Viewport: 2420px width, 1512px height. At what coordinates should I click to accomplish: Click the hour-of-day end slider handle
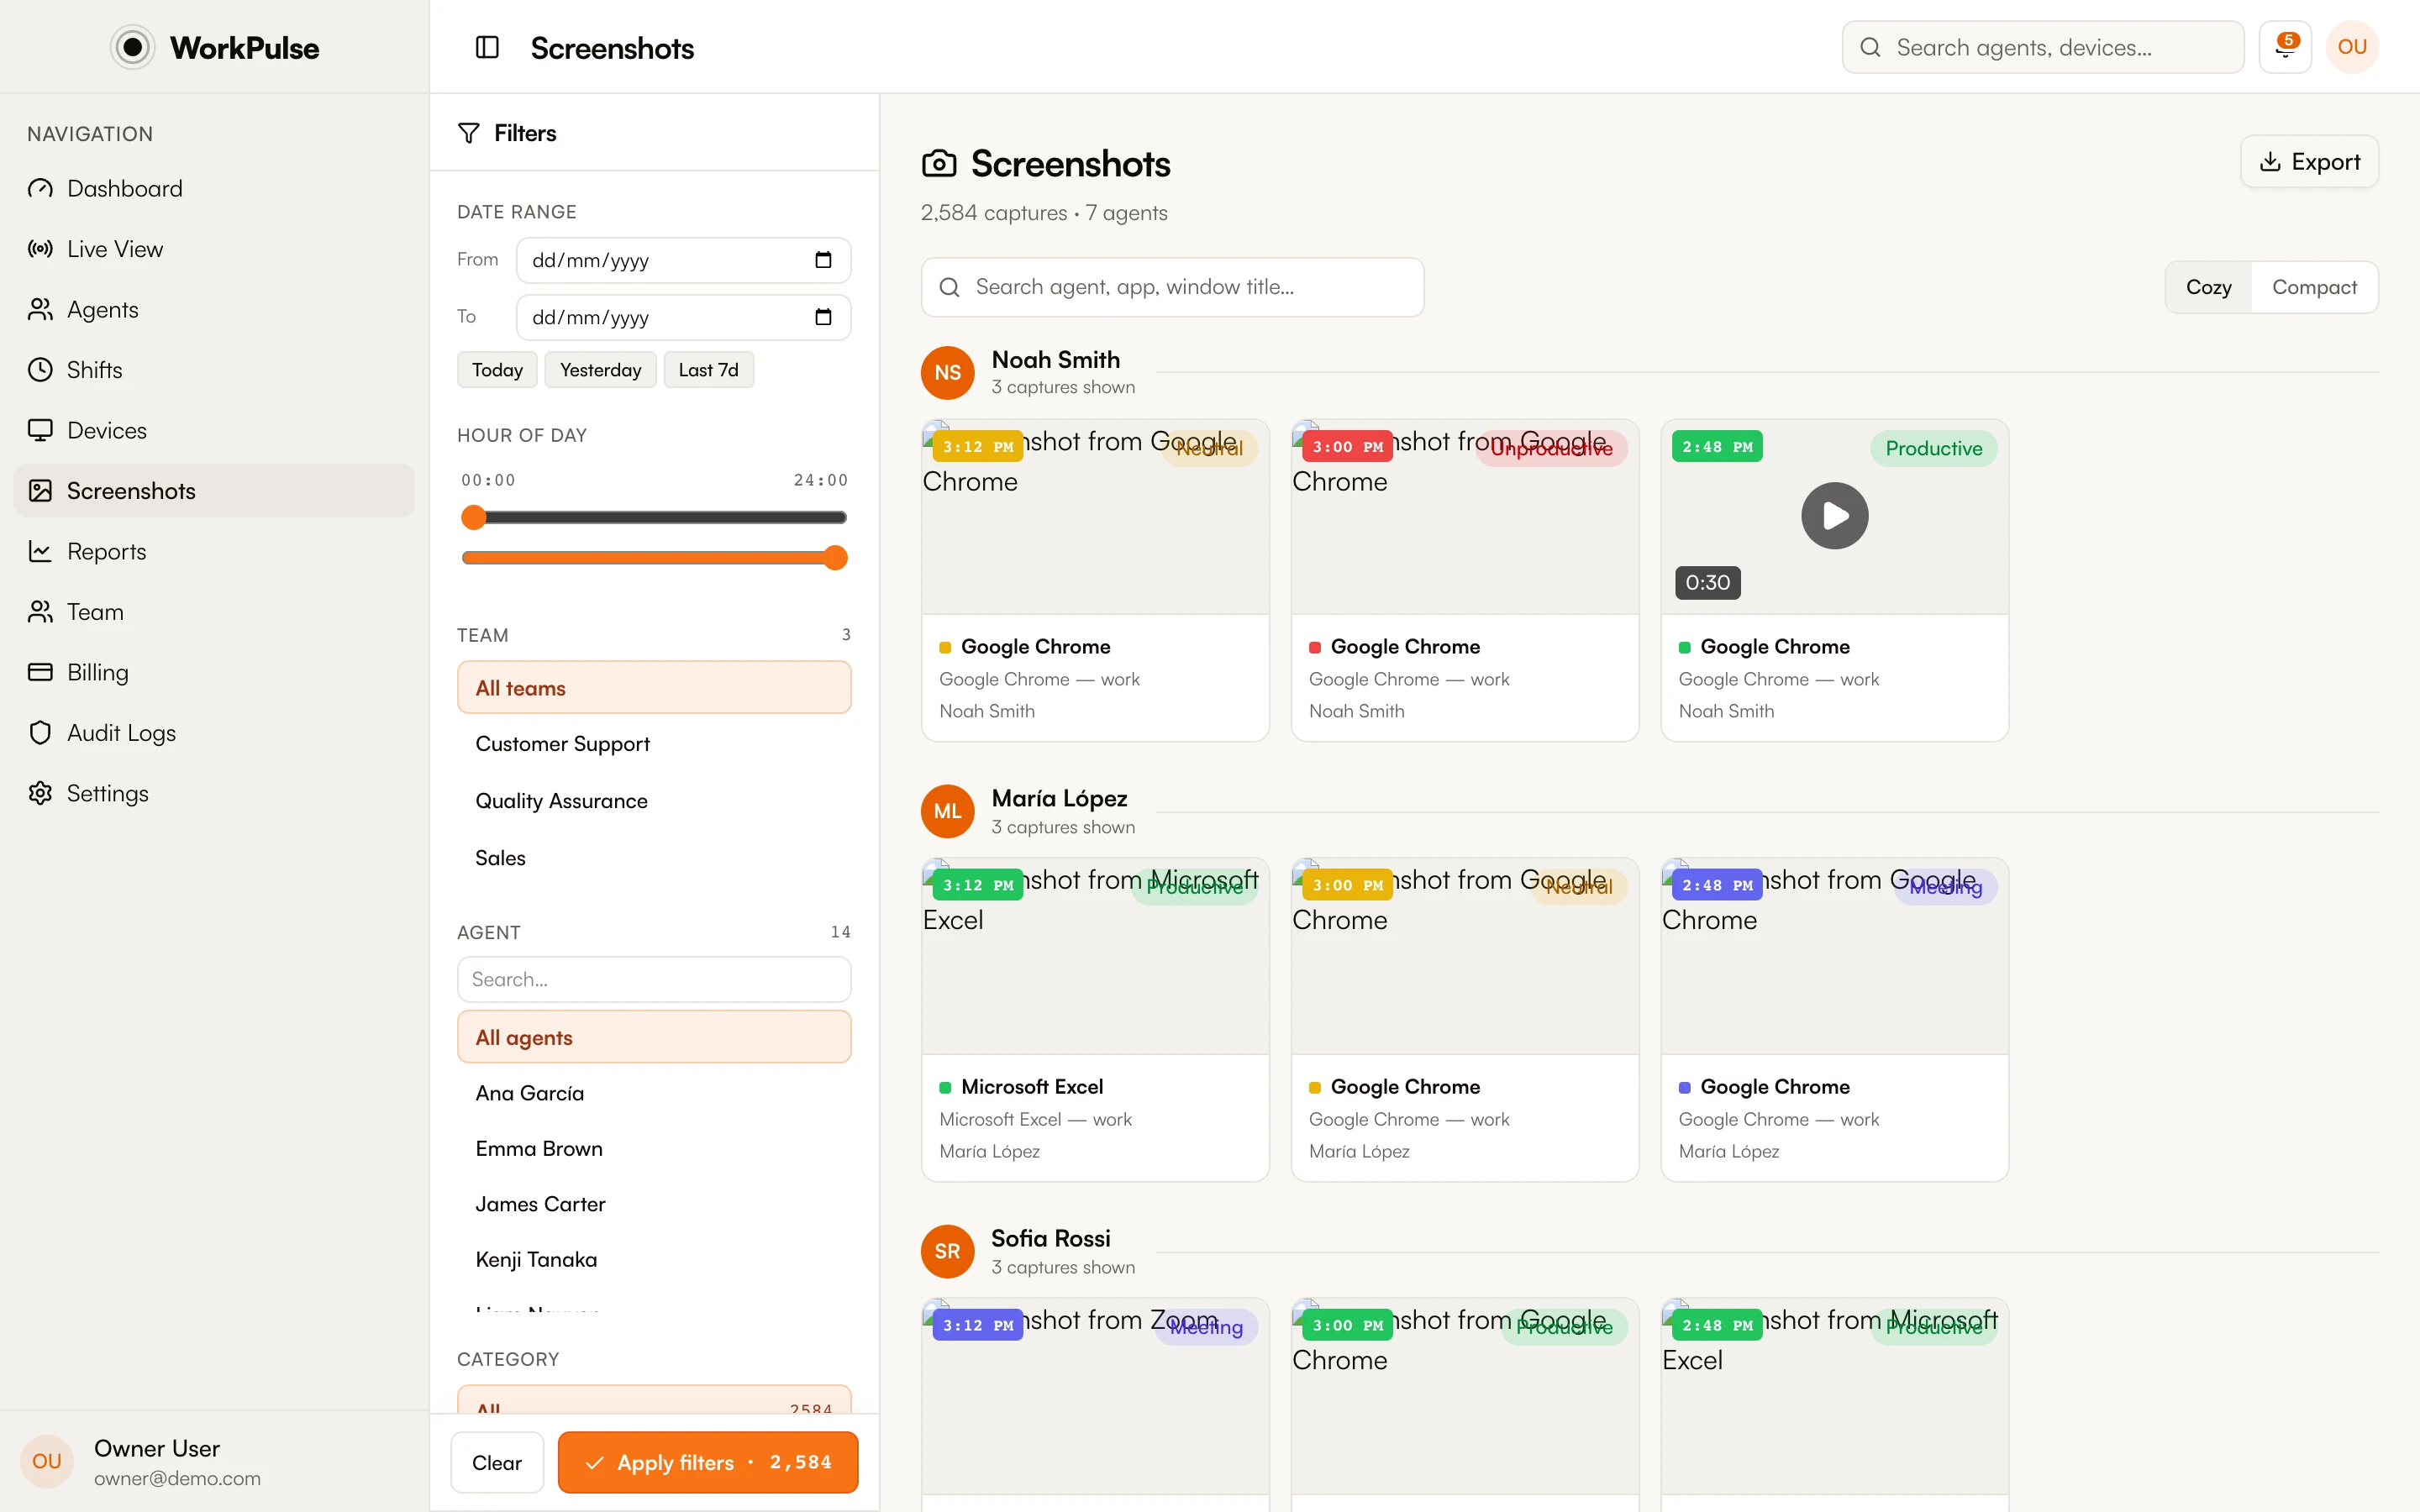tap(836, 558)
